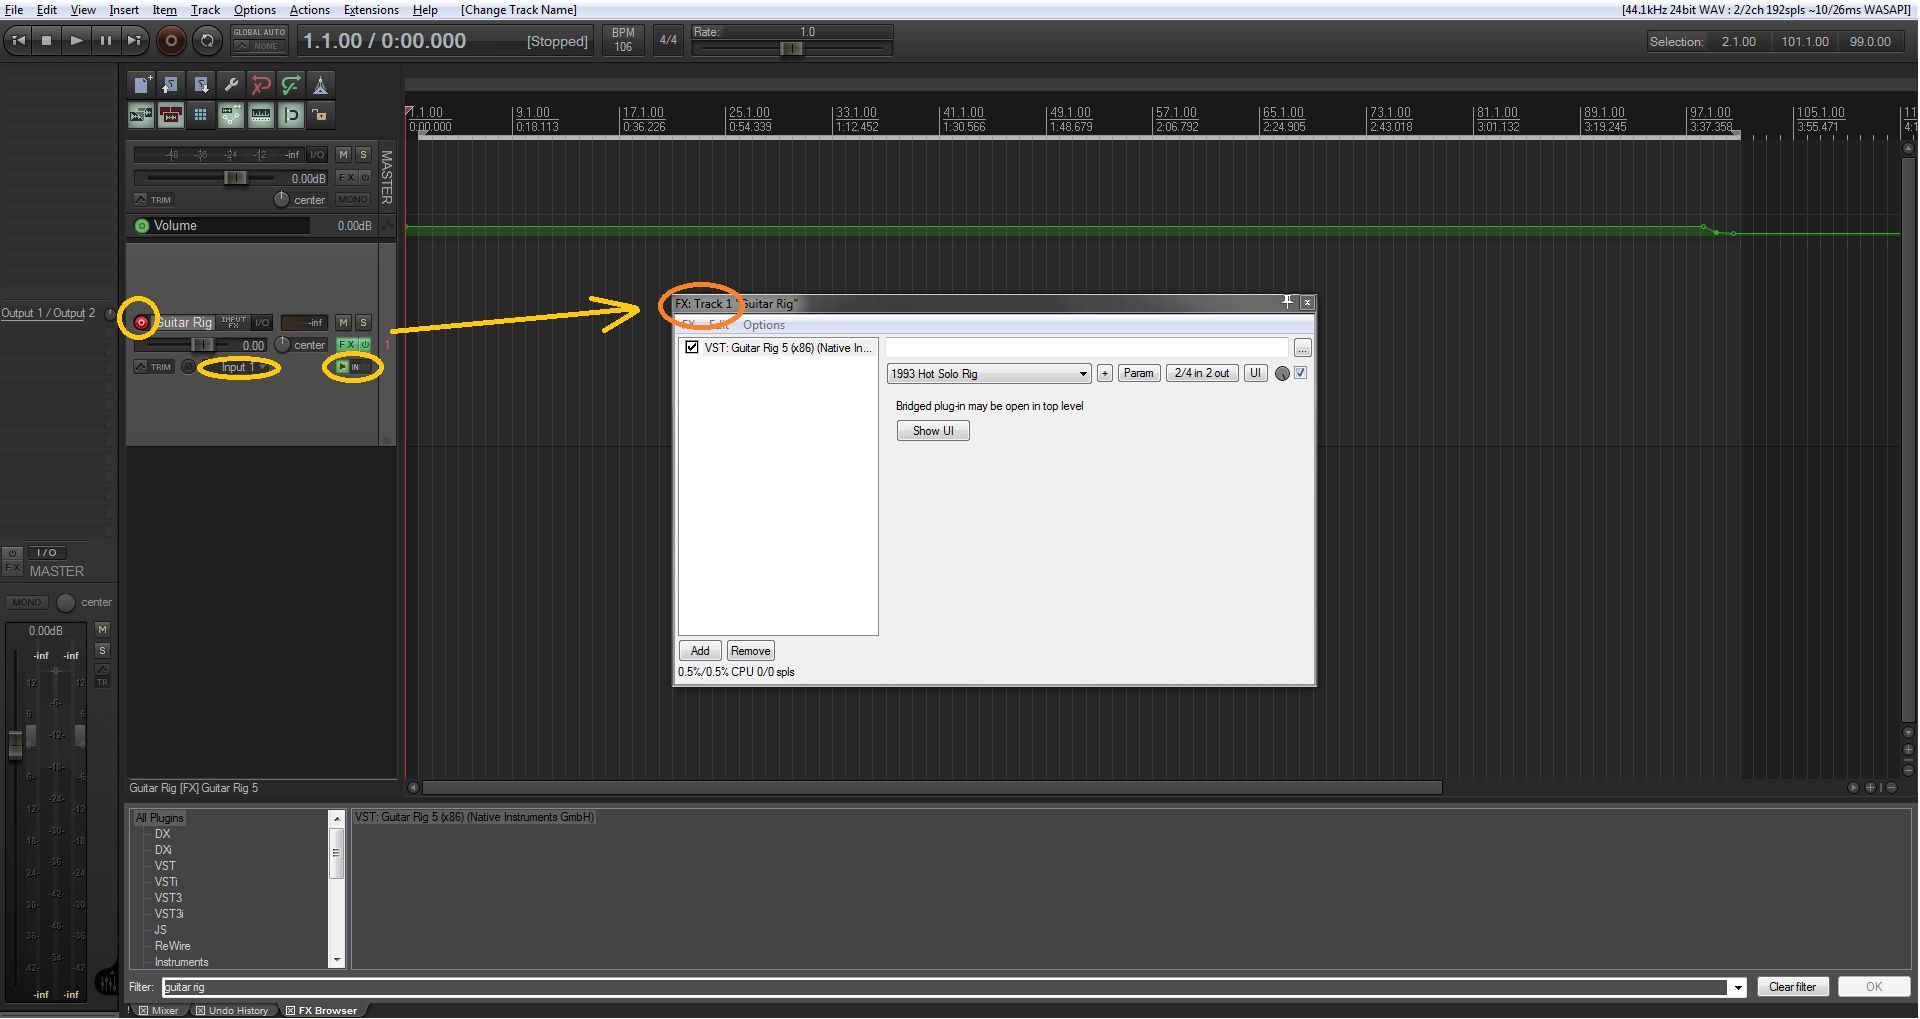Switch to the Mixer tab

(x=158, y=1010)
